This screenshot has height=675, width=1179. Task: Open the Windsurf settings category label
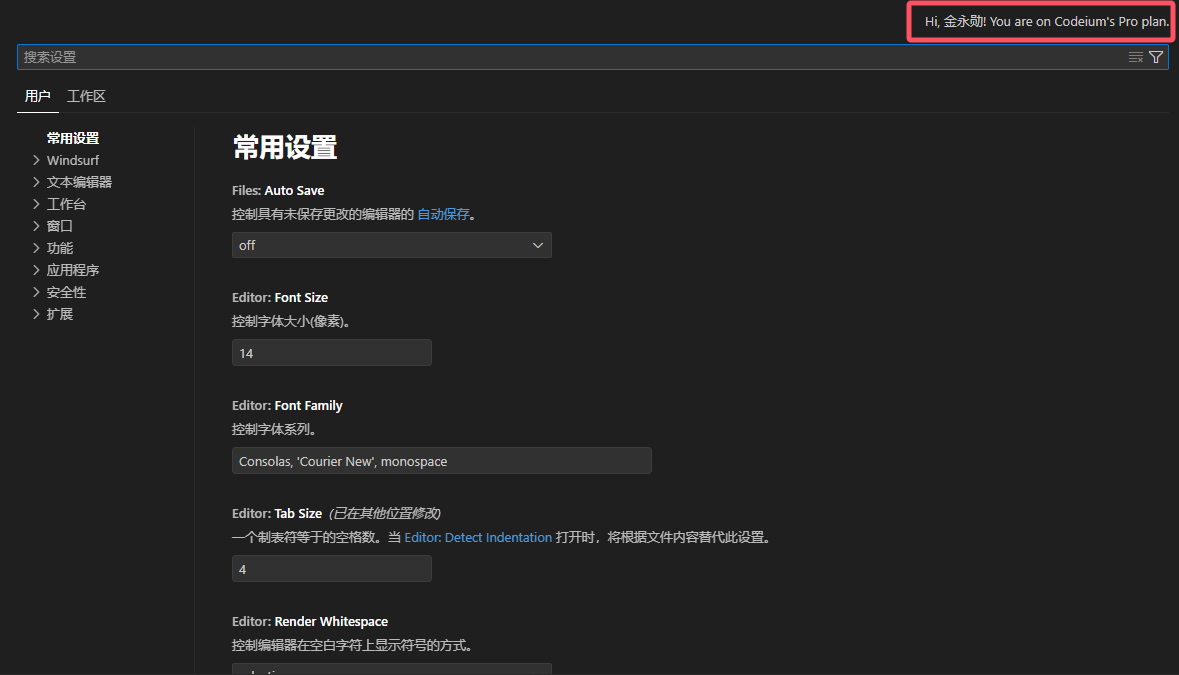pyautogui.click(x=73, y=160)
